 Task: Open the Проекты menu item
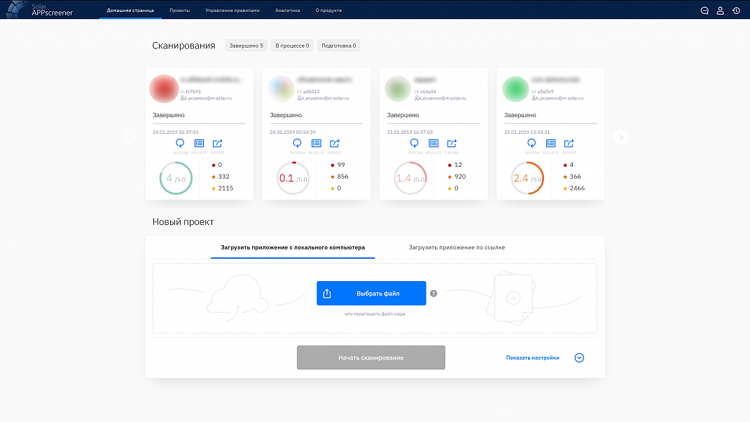[x=179, y=10]
